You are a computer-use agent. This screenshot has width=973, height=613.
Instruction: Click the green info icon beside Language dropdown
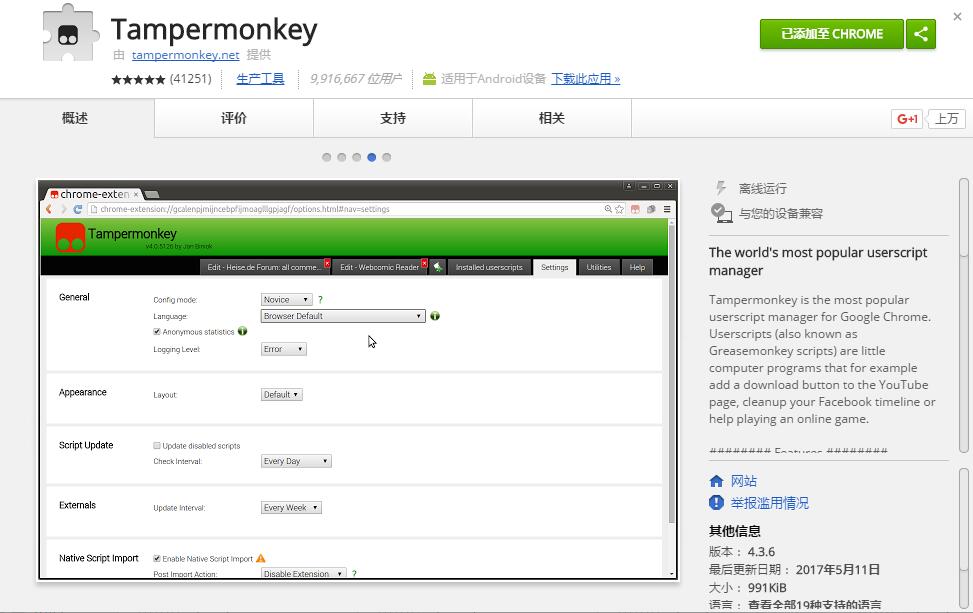435,316
